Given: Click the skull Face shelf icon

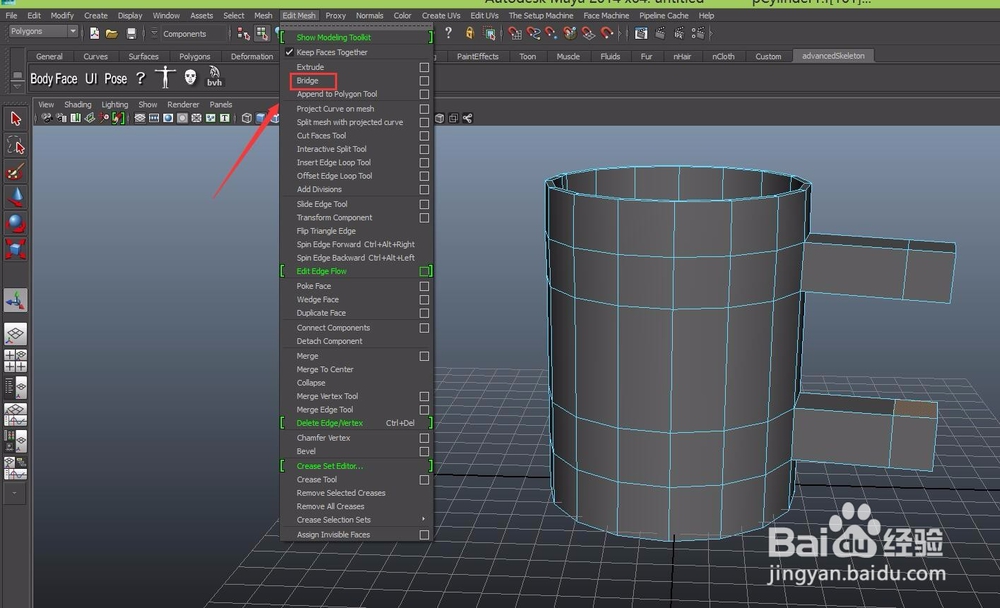Looking at the screenshot, I should (x=190, y=78).
